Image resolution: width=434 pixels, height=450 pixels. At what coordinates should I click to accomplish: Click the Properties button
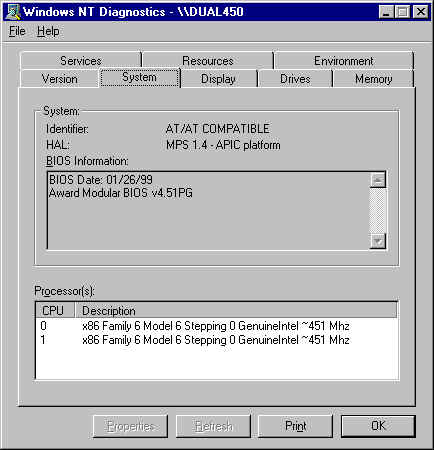(130, 426)
